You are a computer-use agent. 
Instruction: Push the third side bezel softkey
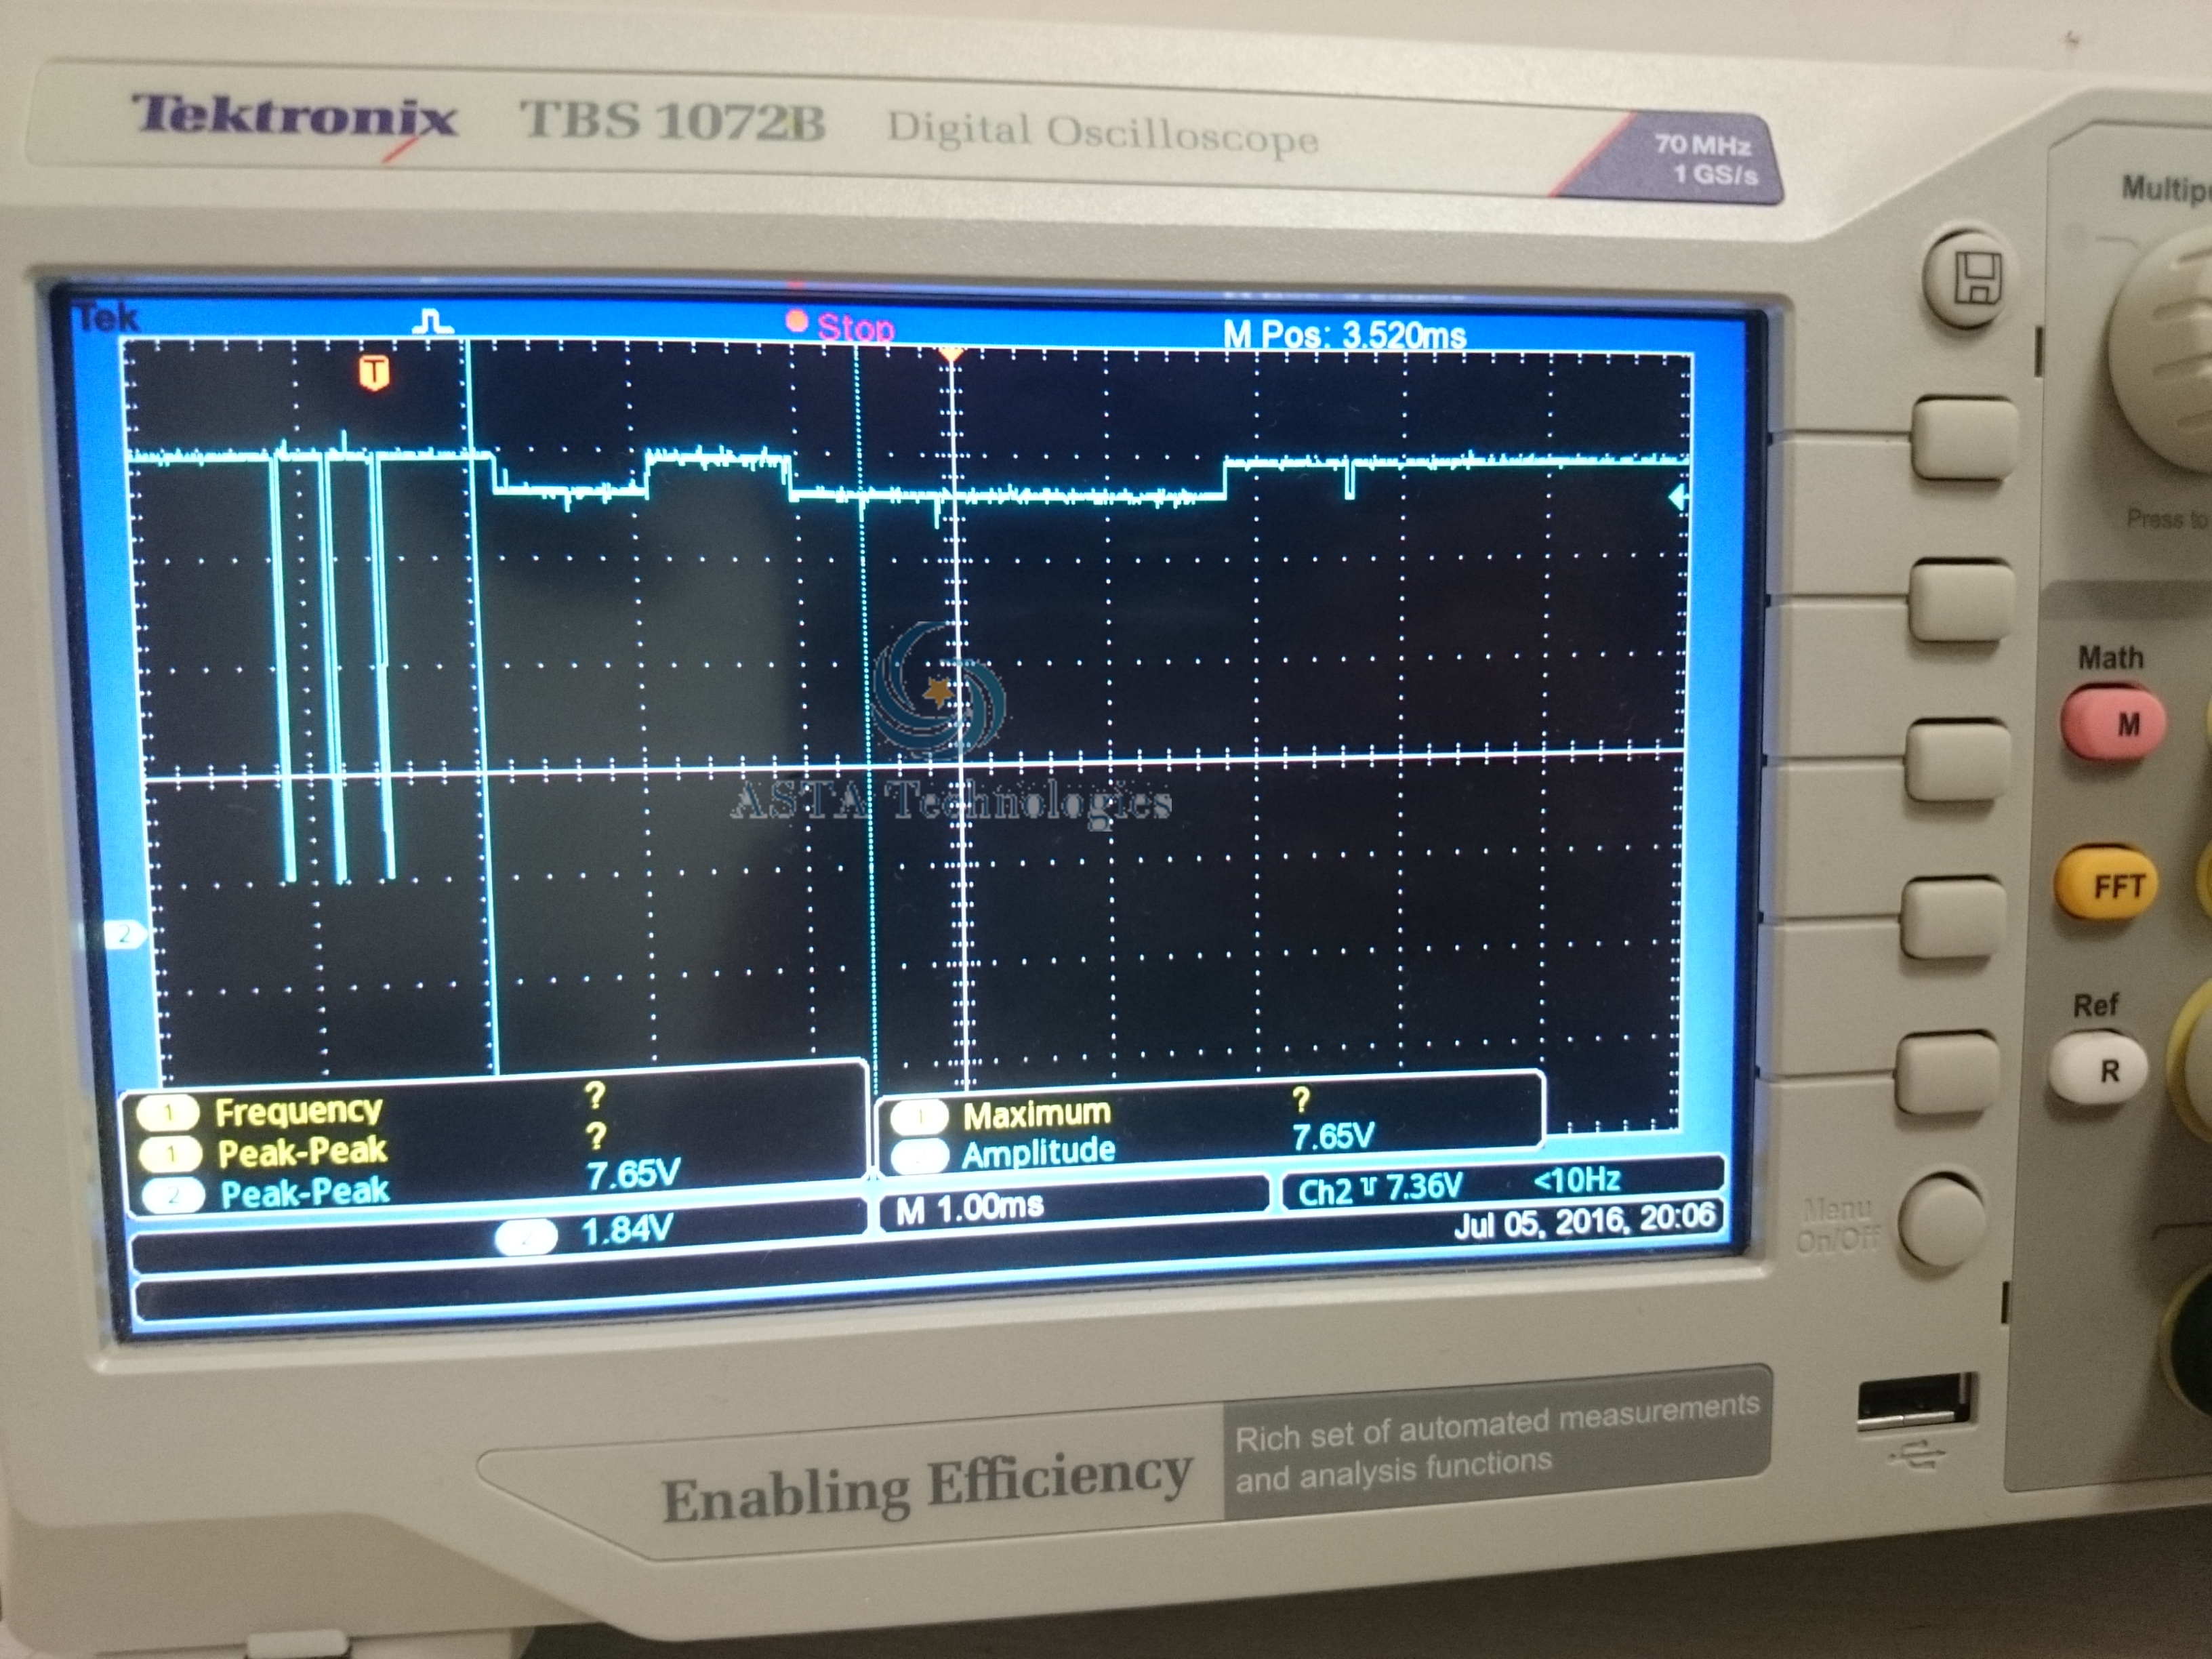pos(1957,761)
